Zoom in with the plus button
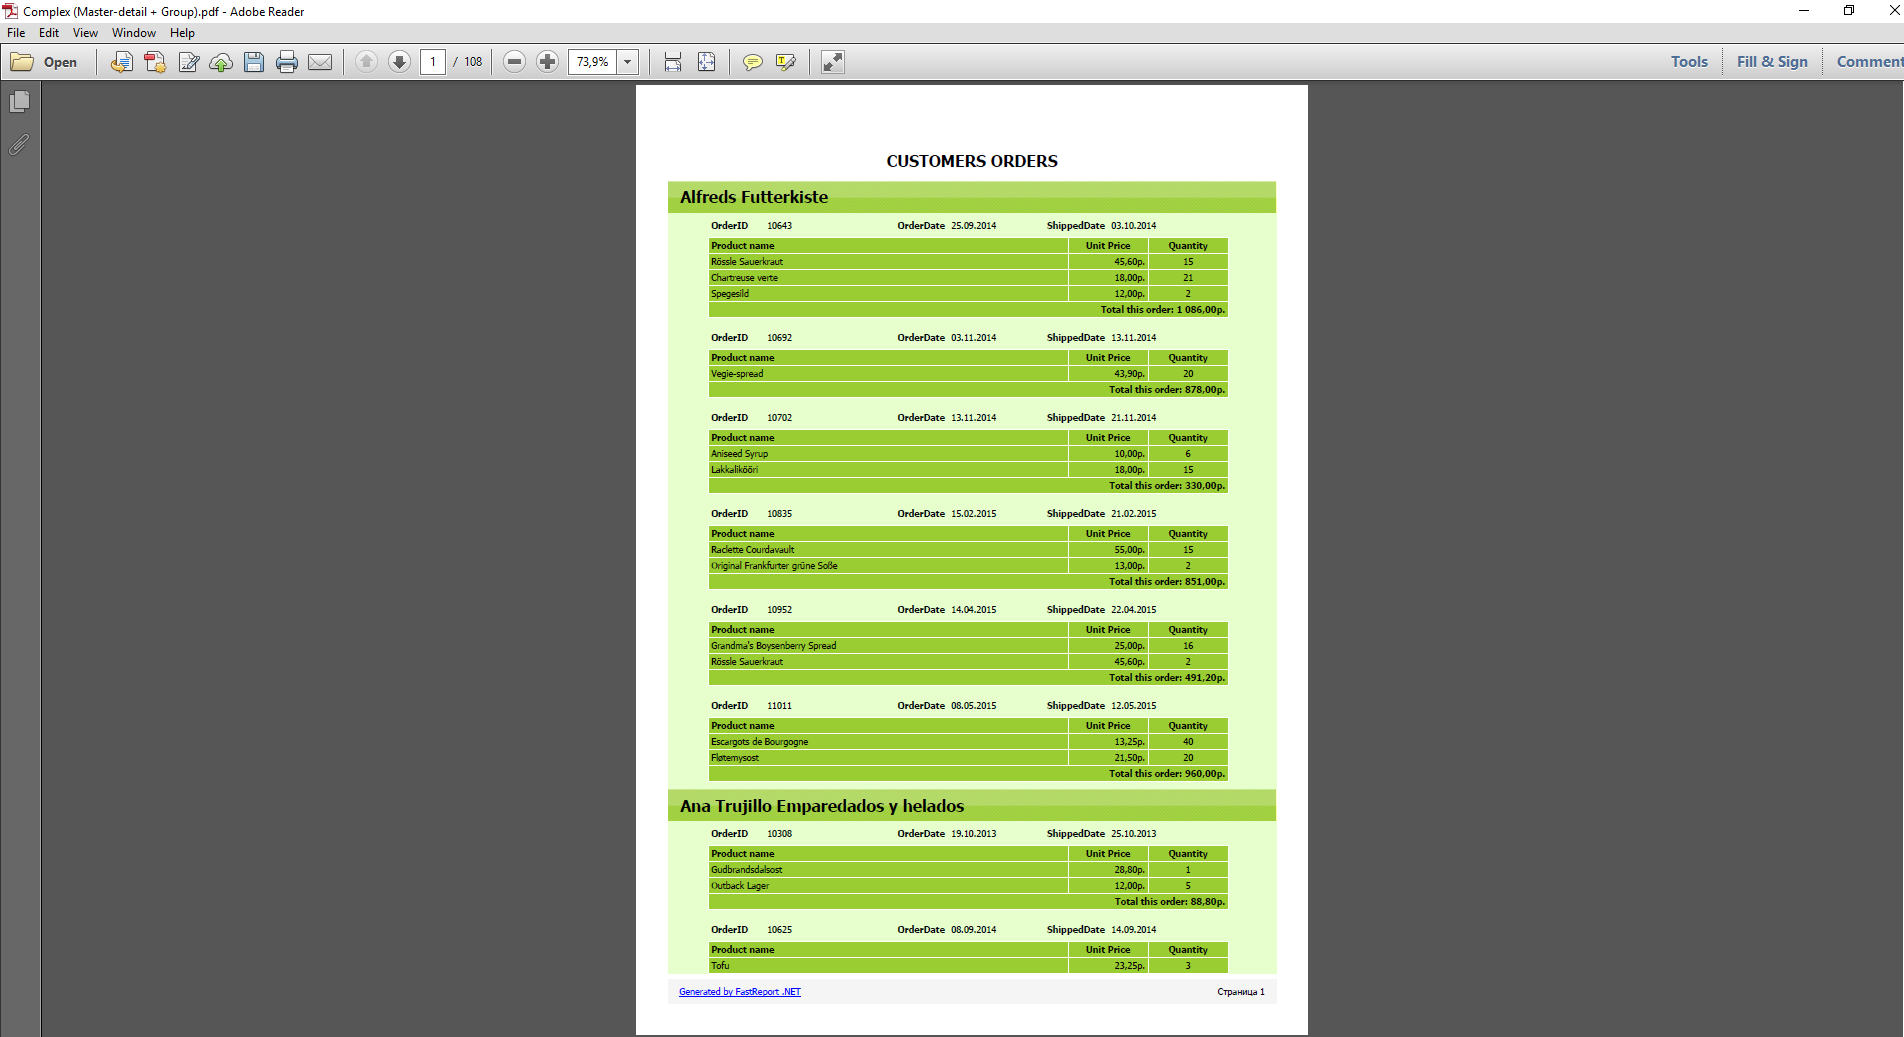The height and width of the screenshot is (1037, 1904). 547,62
